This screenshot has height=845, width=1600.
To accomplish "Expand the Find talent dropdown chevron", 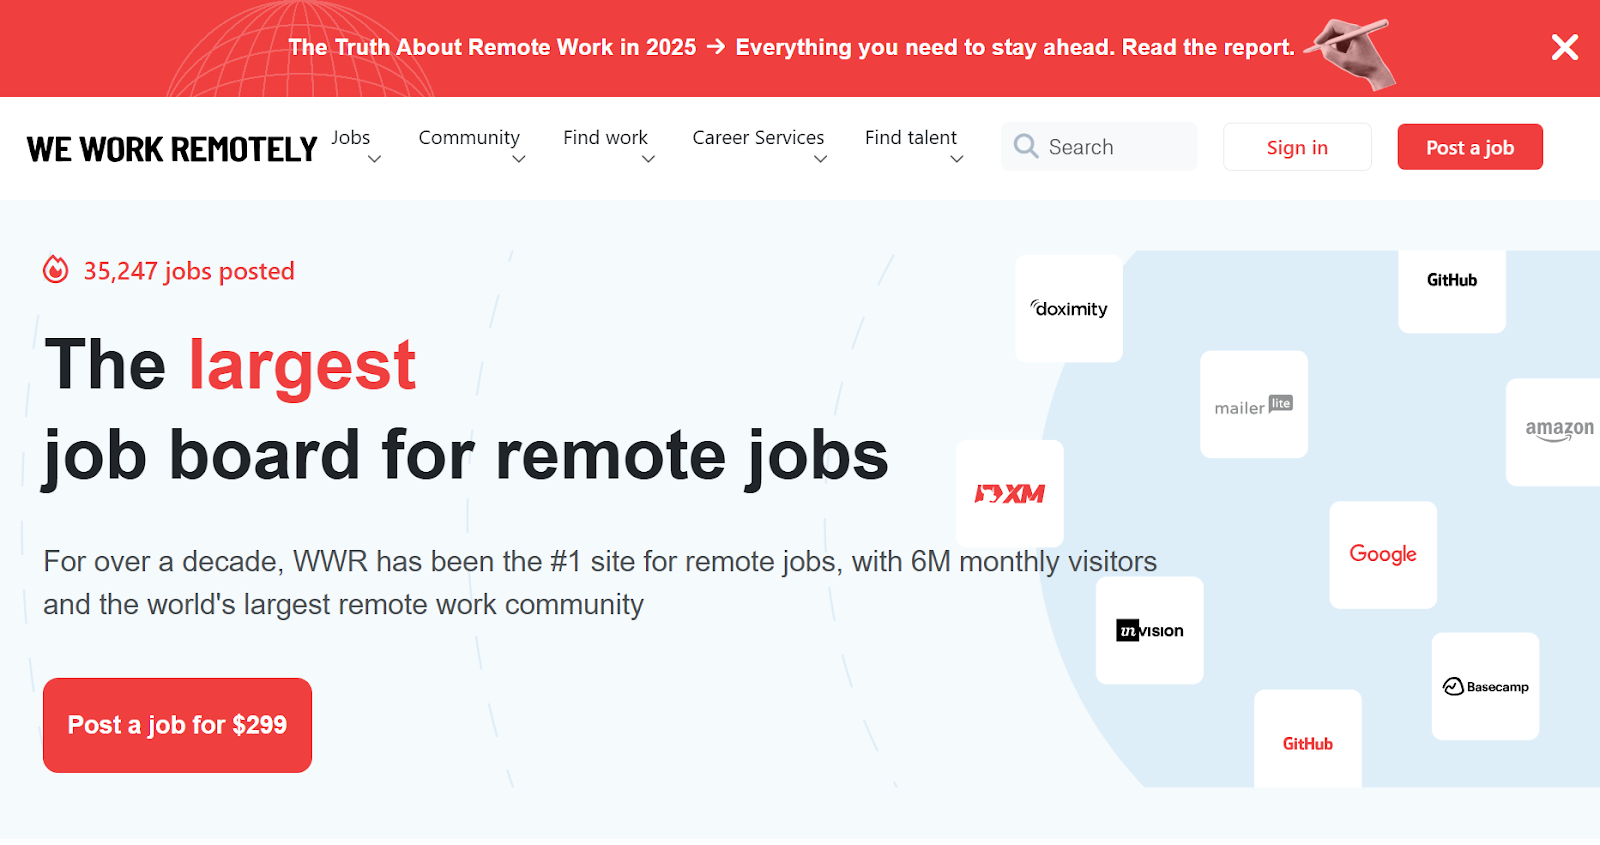I will point(957,159).
